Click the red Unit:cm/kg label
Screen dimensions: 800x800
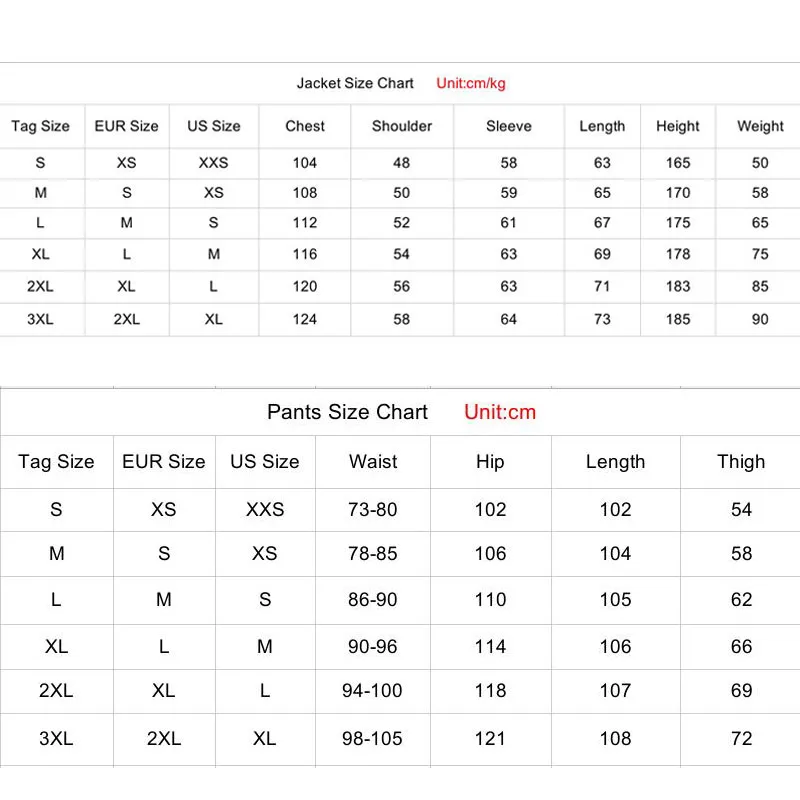(471, 83)
